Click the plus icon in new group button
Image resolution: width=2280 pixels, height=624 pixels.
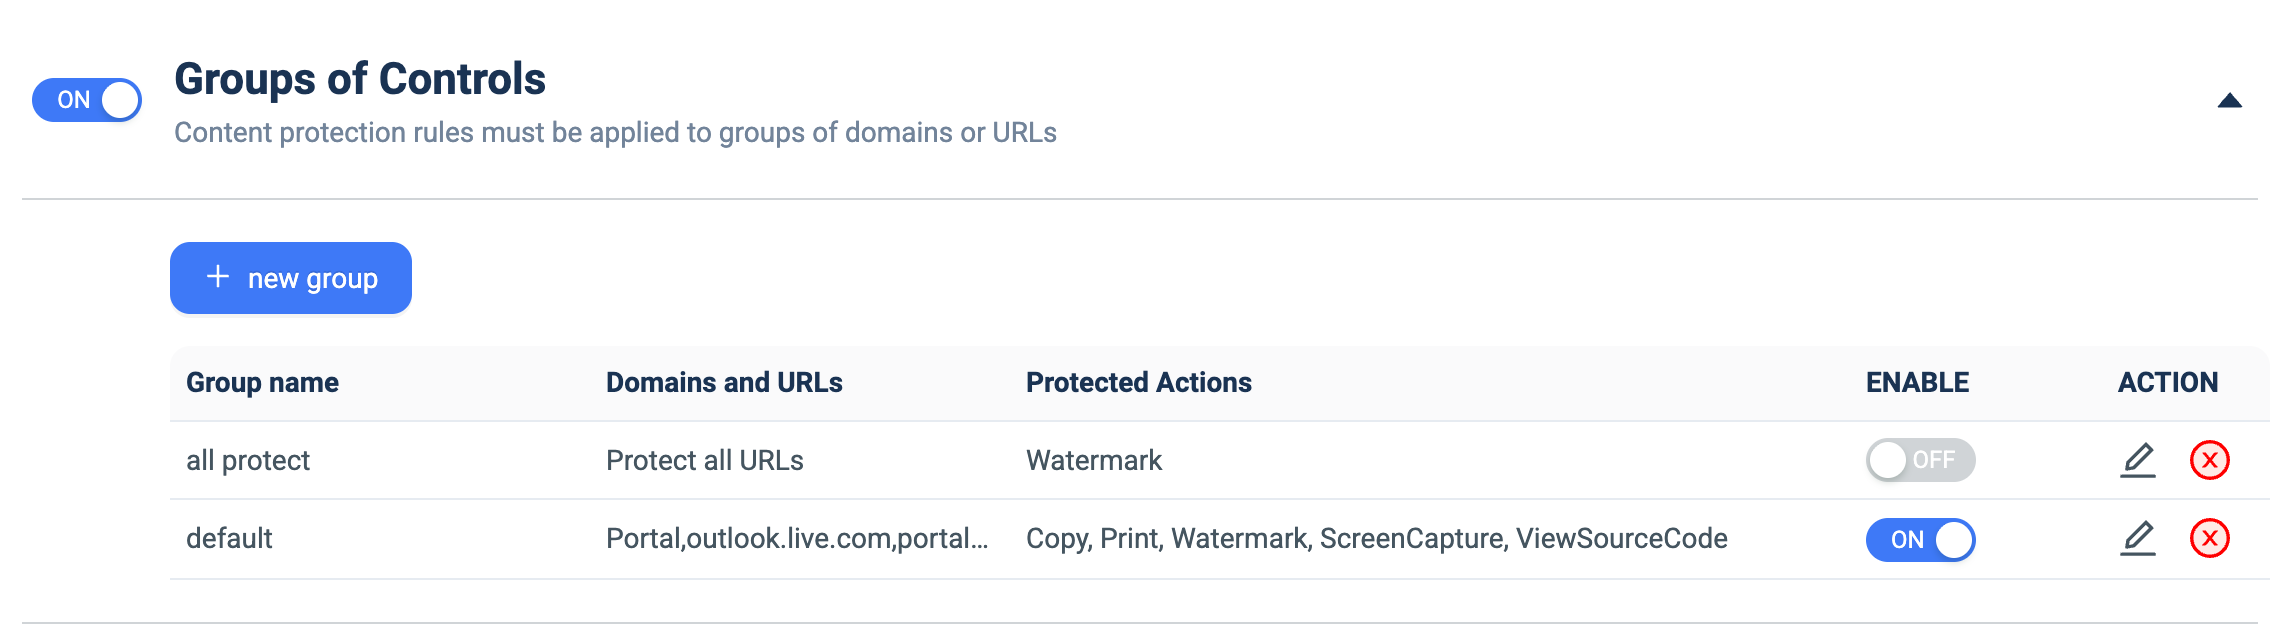click(x=218, y=277)
